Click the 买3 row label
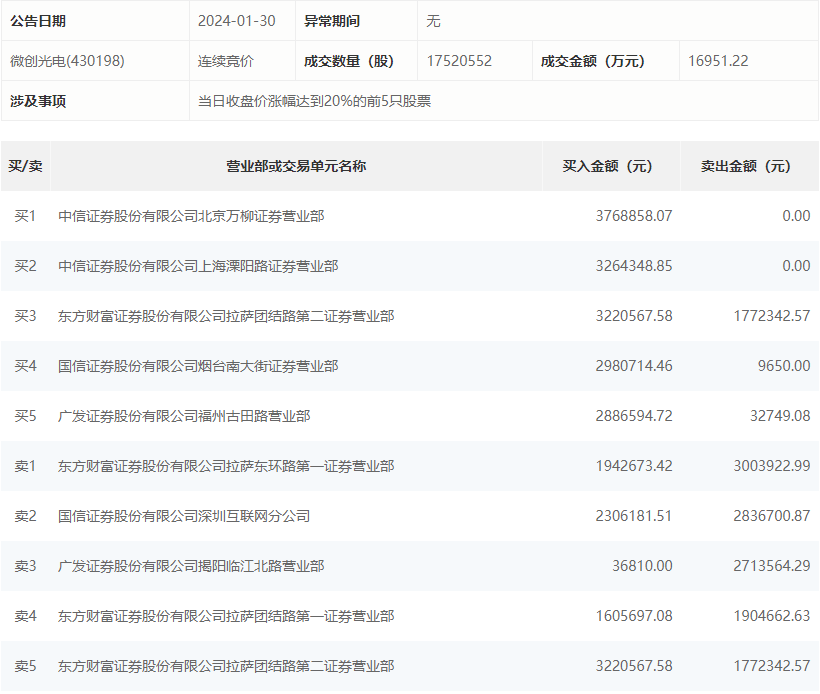Screen dimensions: 820x694 tap(25, 316)
